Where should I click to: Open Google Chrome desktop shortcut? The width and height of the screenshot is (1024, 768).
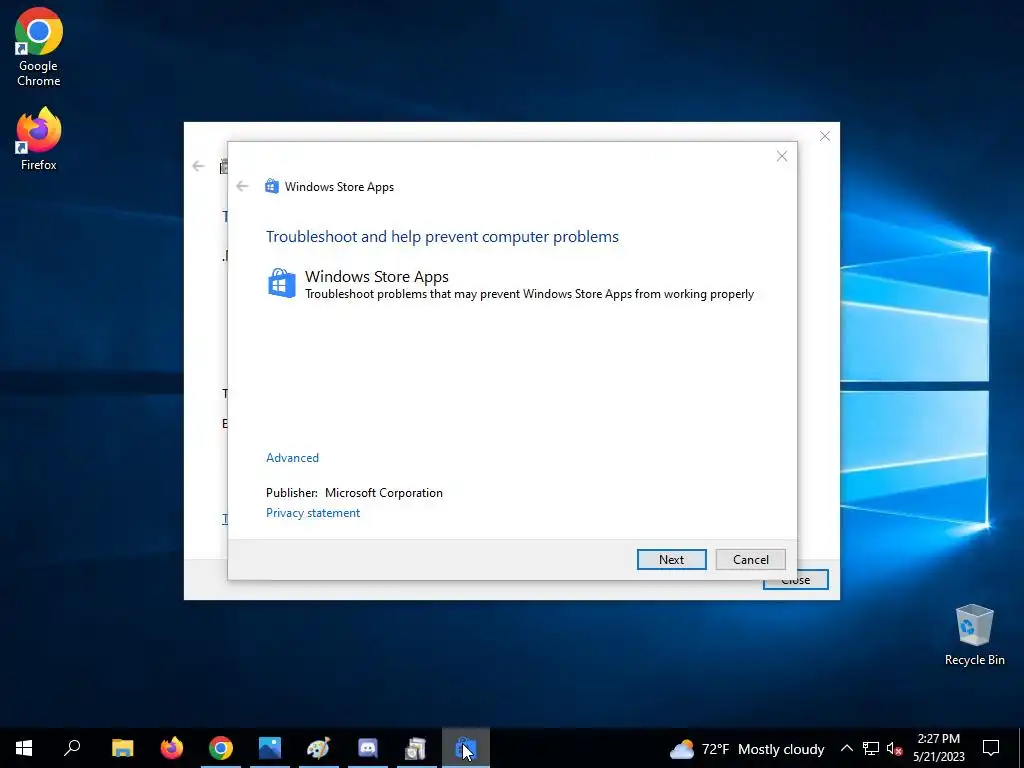click(x=39, y=47)
